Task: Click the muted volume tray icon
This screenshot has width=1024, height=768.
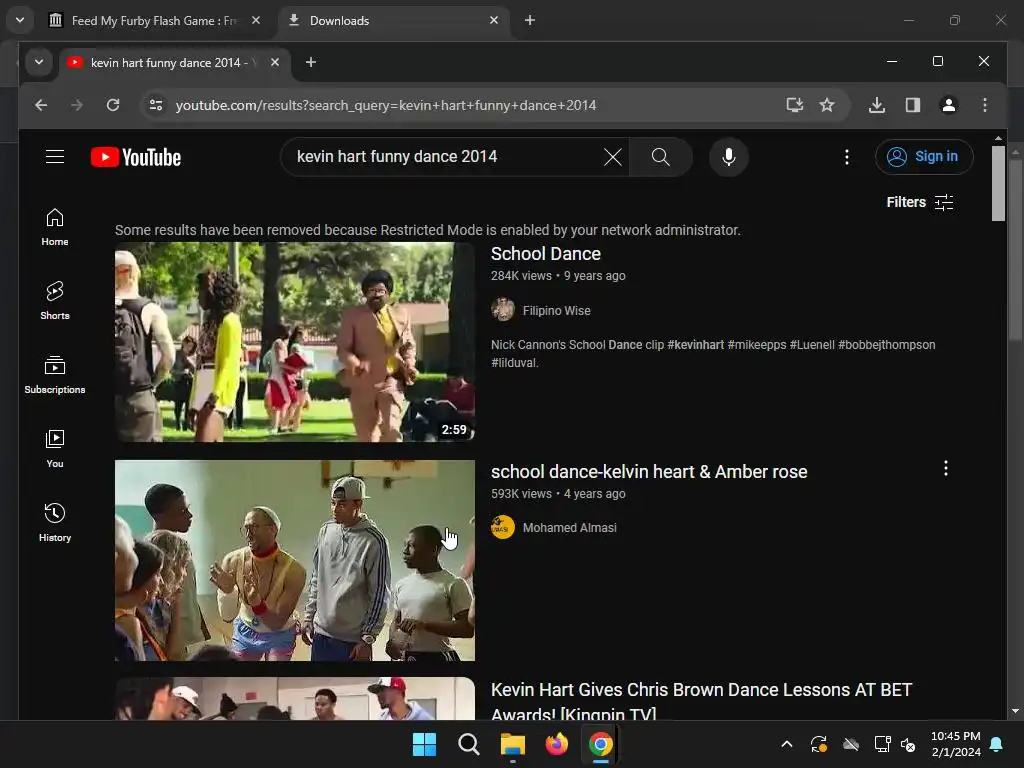Action: [x=908, y=744]
